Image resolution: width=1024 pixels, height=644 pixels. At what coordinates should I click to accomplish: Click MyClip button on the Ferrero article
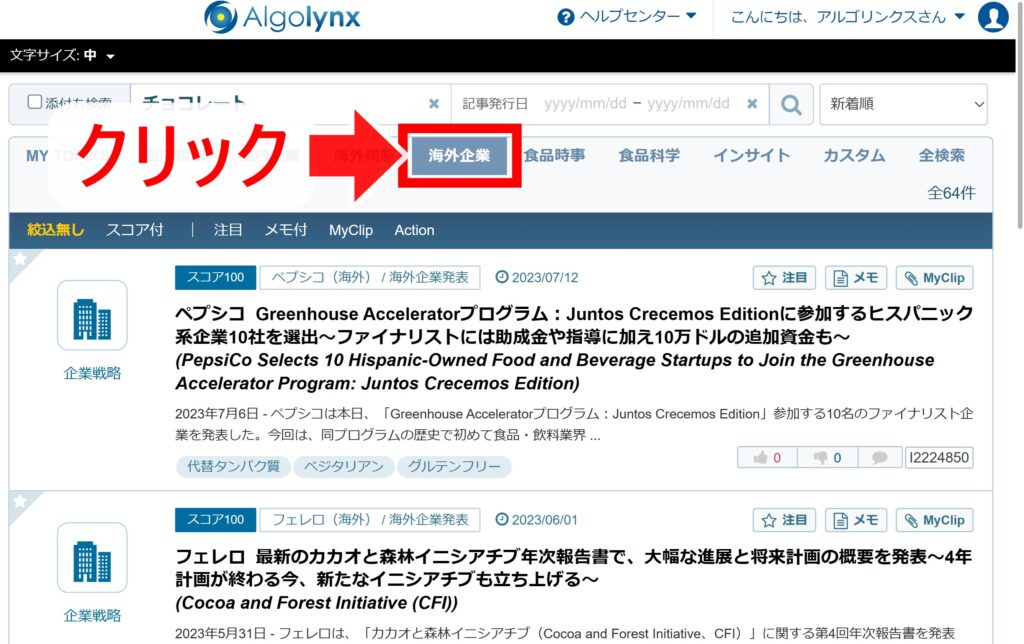(934, 520)
